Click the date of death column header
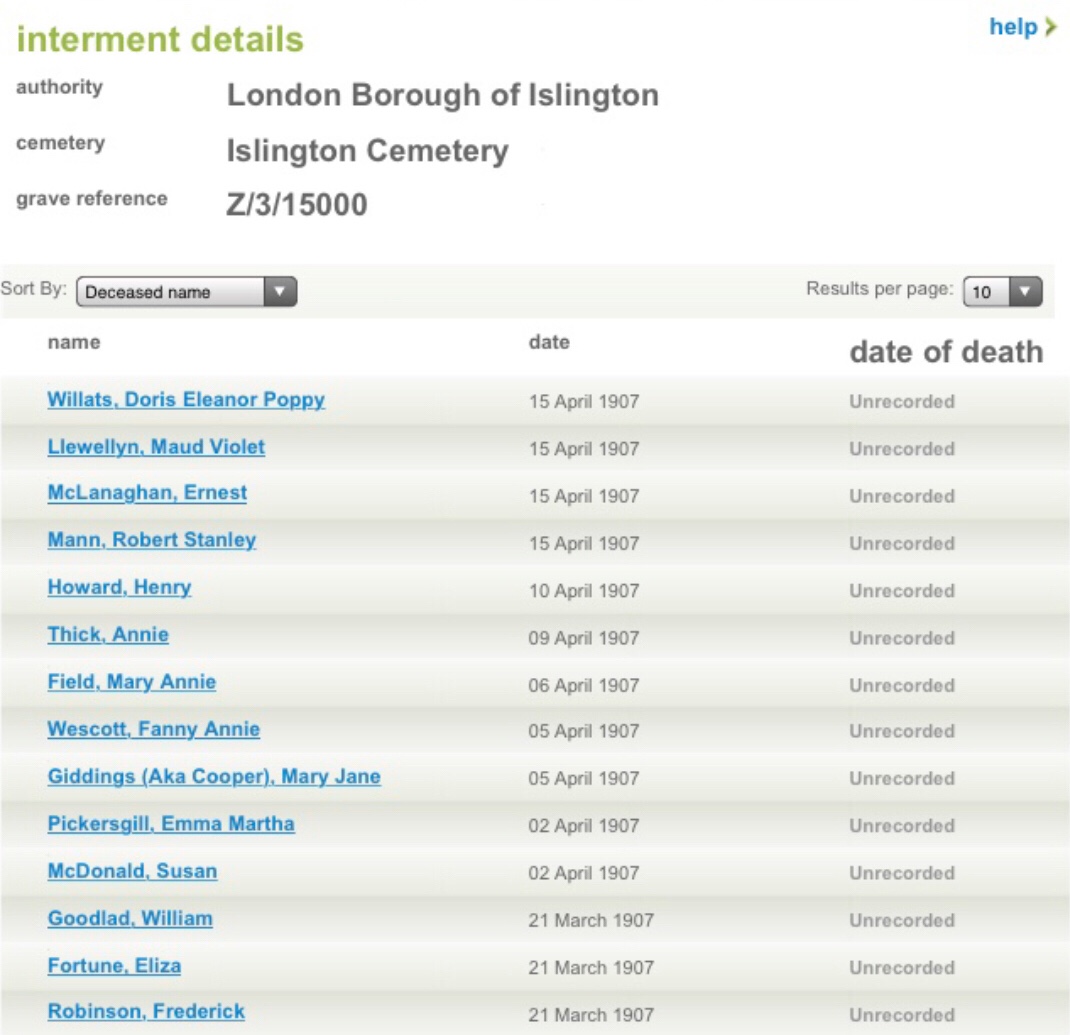This screenshot has width=1070, height=1035. (945, 352)
